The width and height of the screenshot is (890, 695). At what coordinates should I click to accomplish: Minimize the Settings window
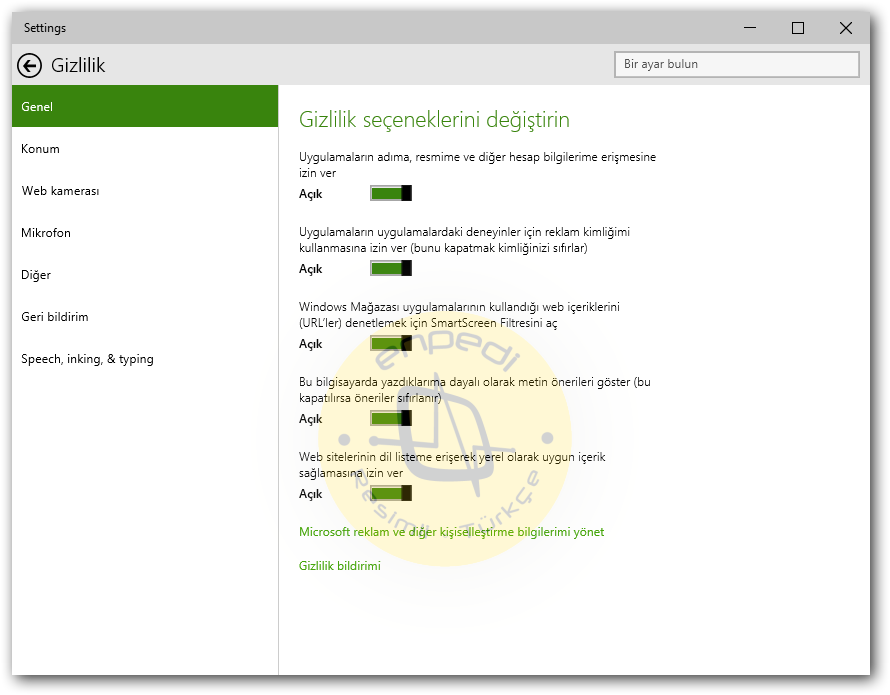click(x=750, y=28)
